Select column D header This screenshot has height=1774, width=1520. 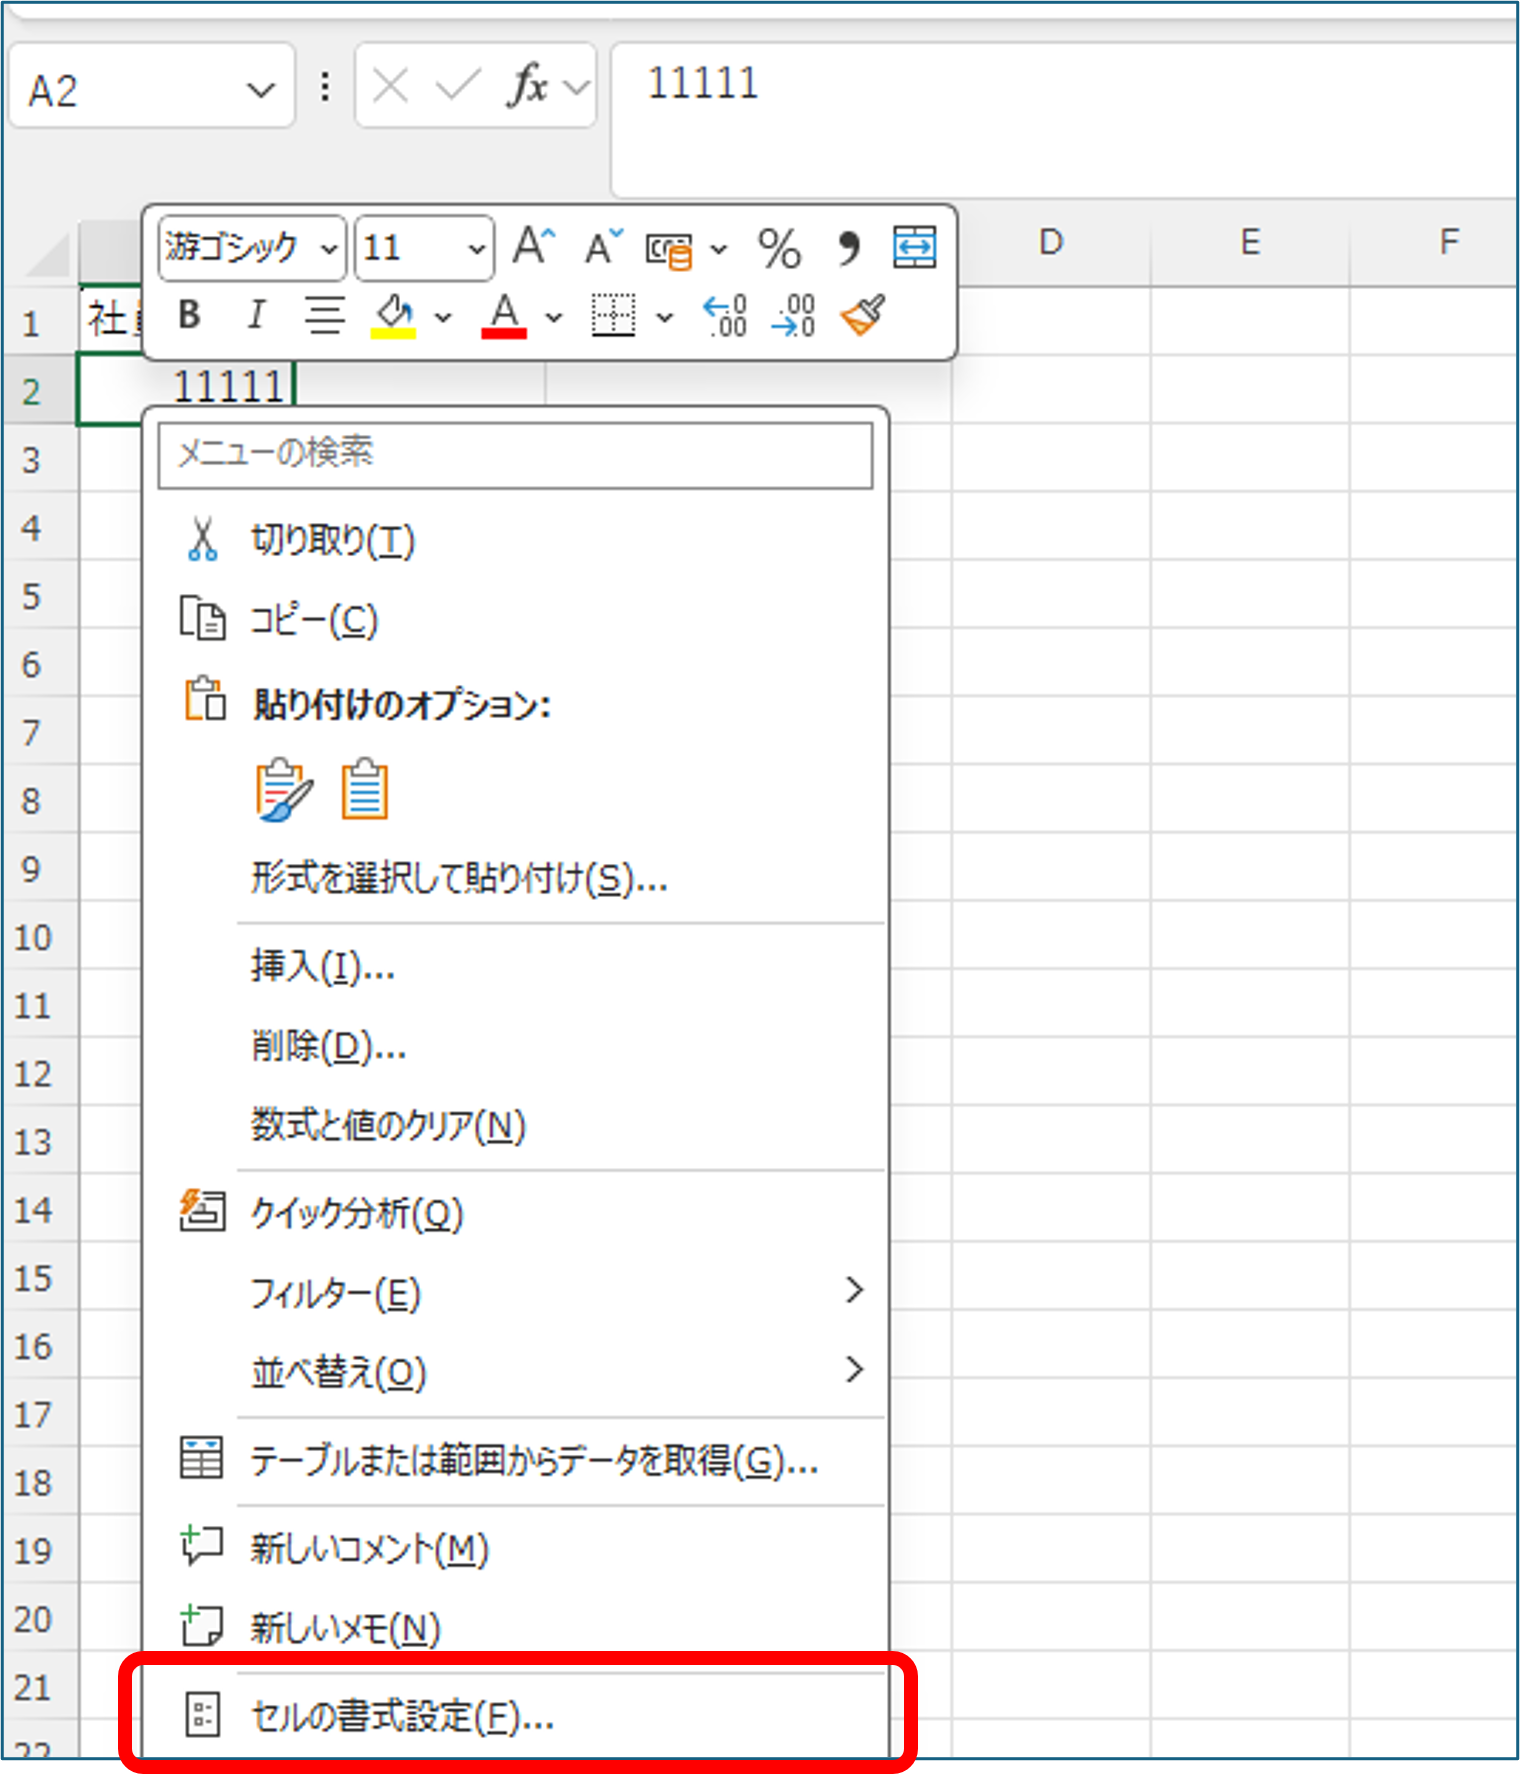pos(1051,242)
